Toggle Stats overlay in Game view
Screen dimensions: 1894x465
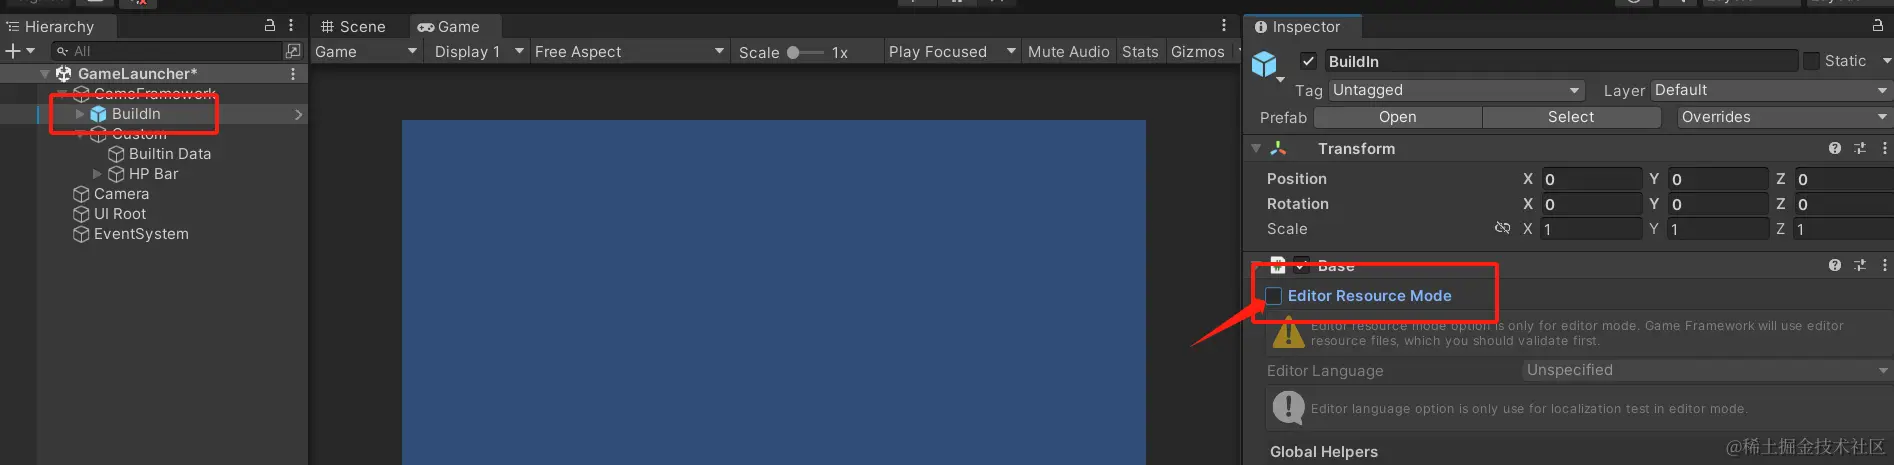tap(1140, 52)
